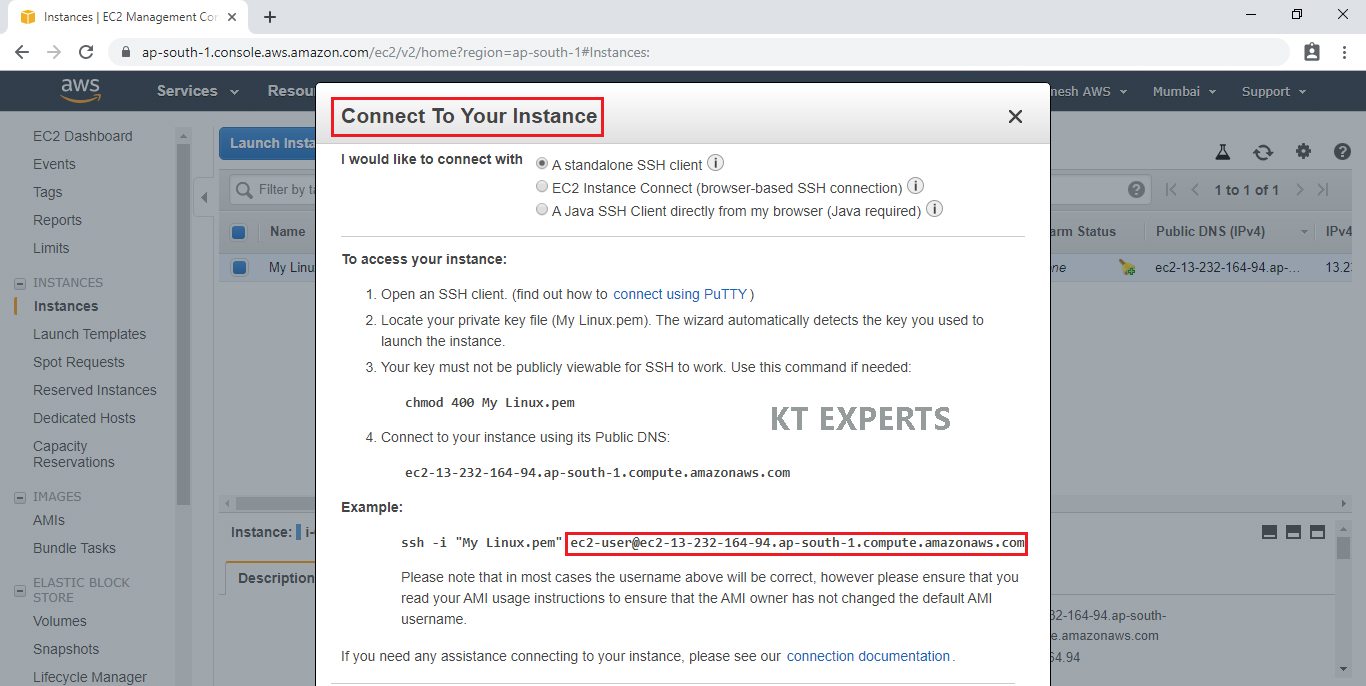Viewport: 1366px width, 686px height.
Task: Go to last page of results
Action: (1323, 189)
